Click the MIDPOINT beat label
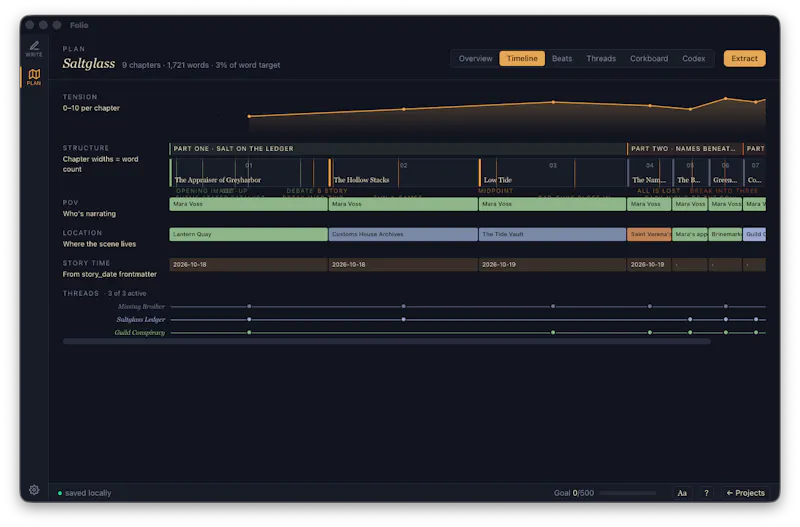The width and height of the screenshot is (800, 527). (x=495, y=191)
